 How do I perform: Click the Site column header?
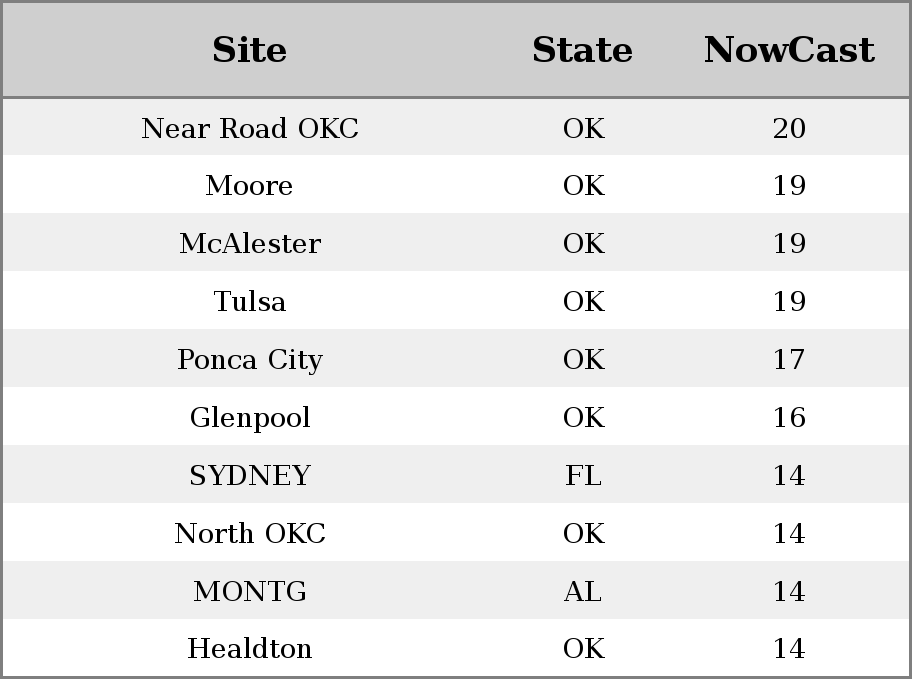(250, 49)
